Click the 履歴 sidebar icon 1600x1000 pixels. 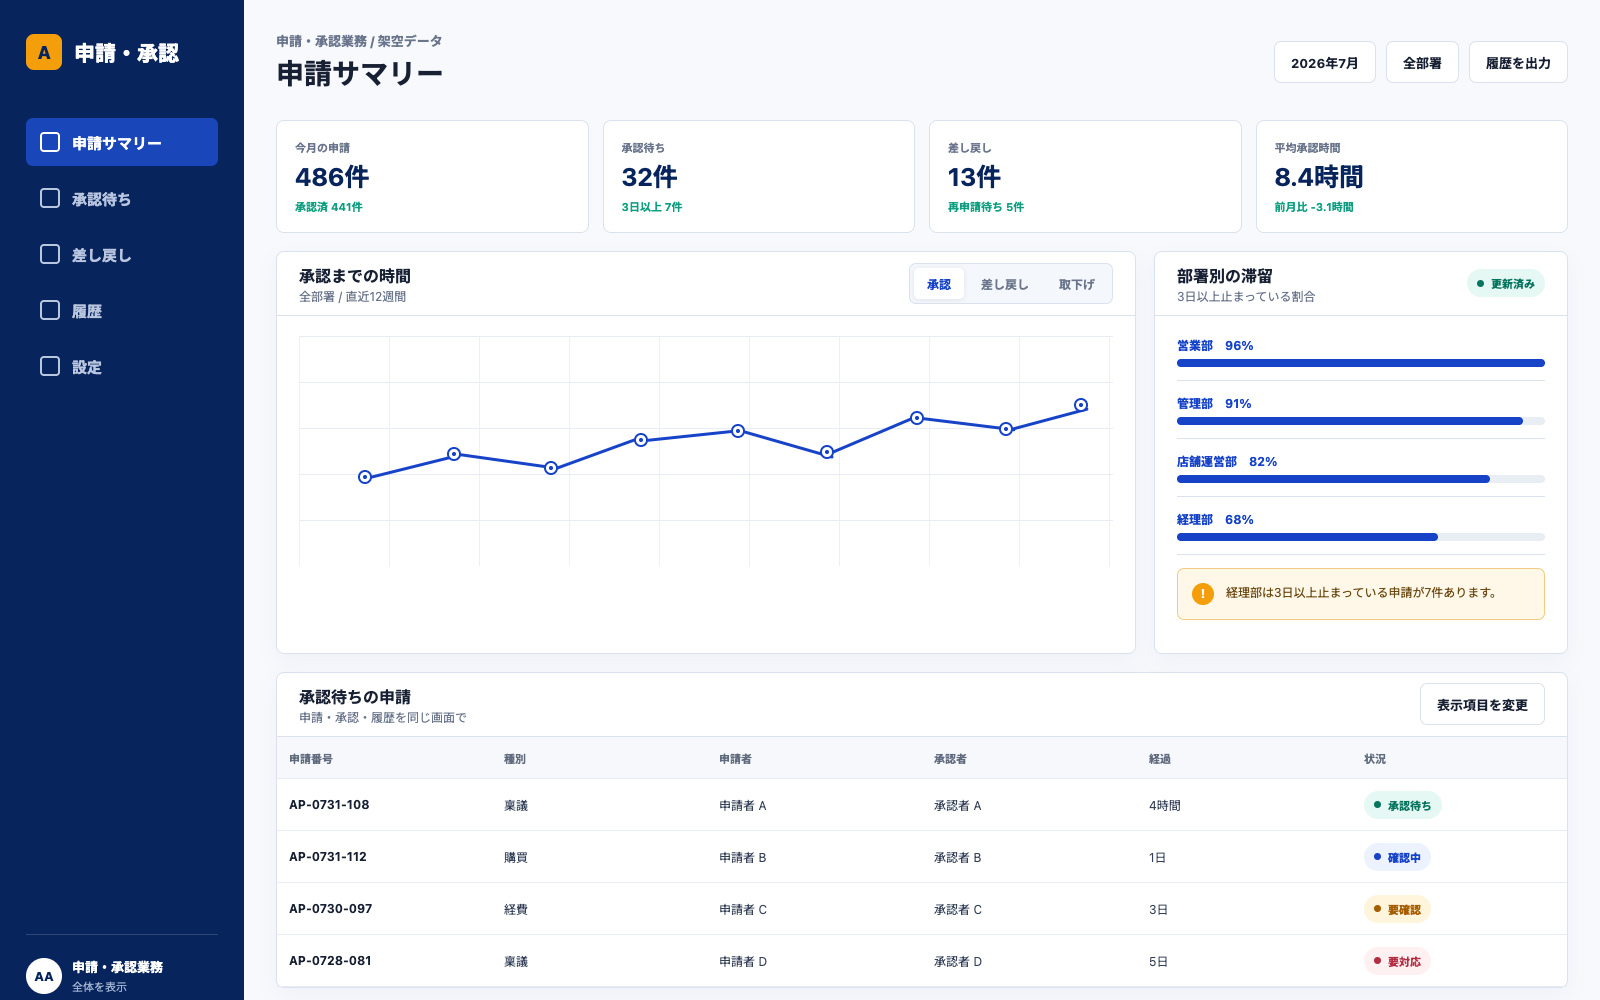[50, 310]
